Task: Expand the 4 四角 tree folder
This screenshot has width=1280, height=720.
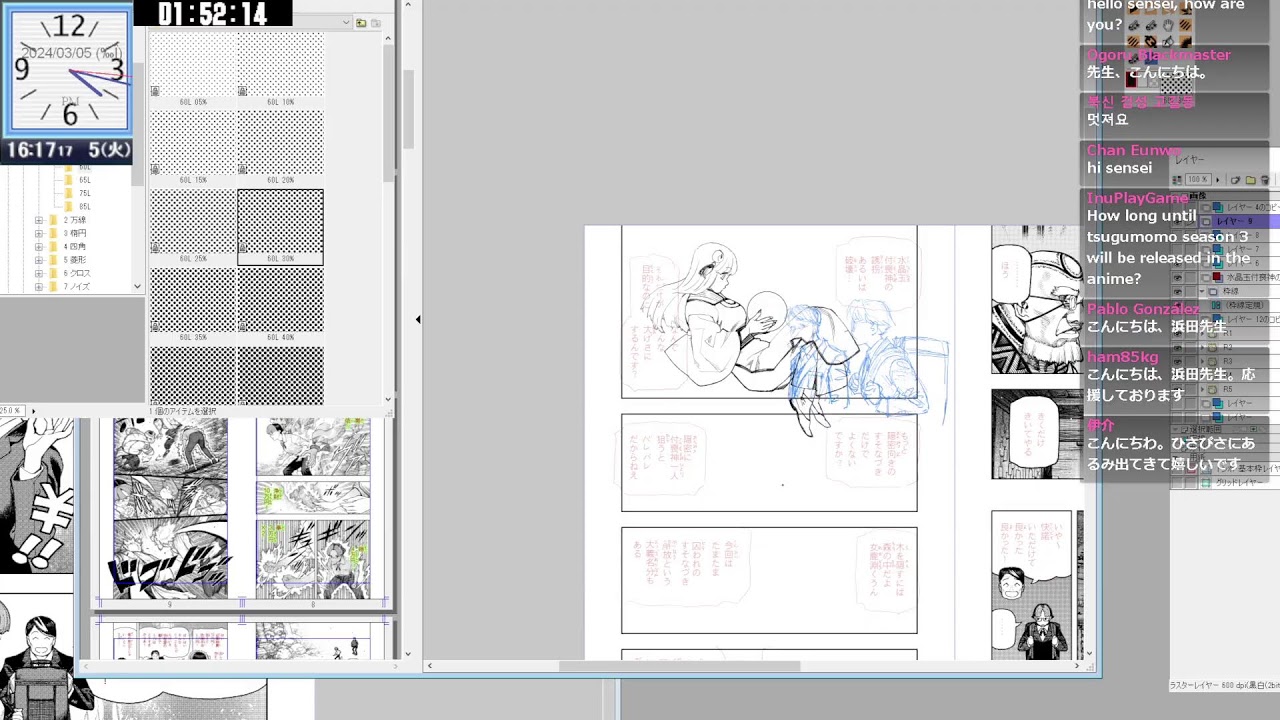Action: 39,246
